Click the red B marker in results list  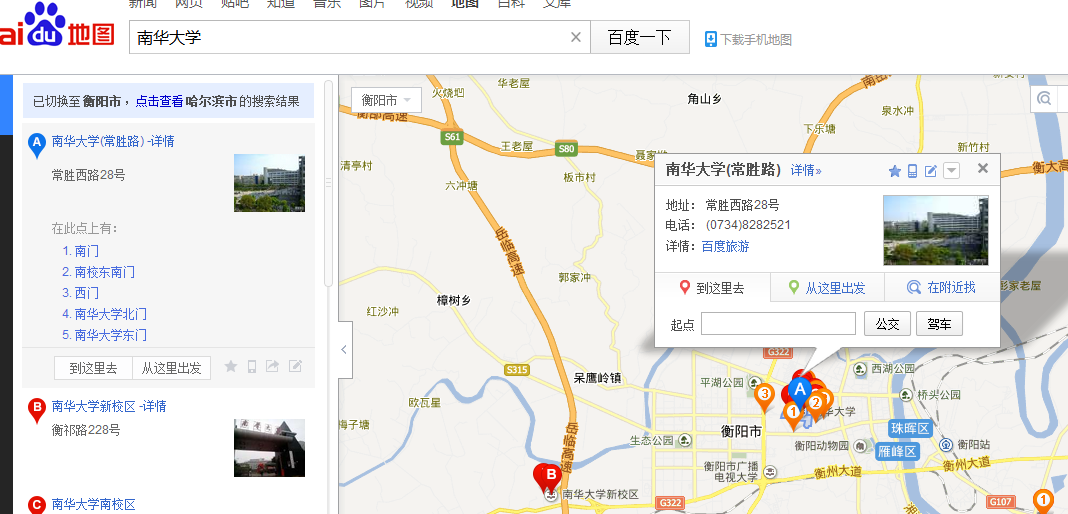click(x=36, y=410)
